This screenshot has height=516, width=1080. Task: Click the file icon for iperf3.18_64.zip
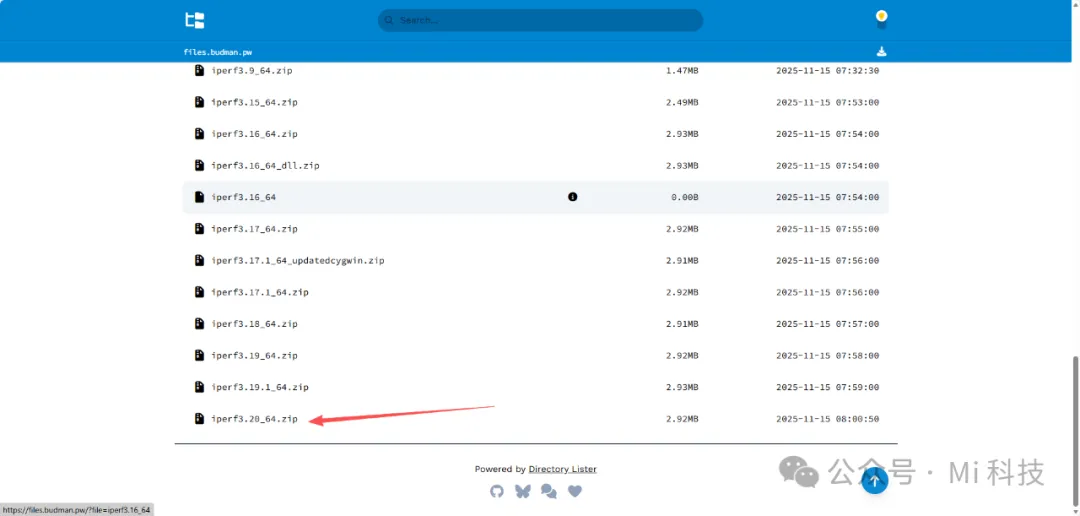coord(199,324)
